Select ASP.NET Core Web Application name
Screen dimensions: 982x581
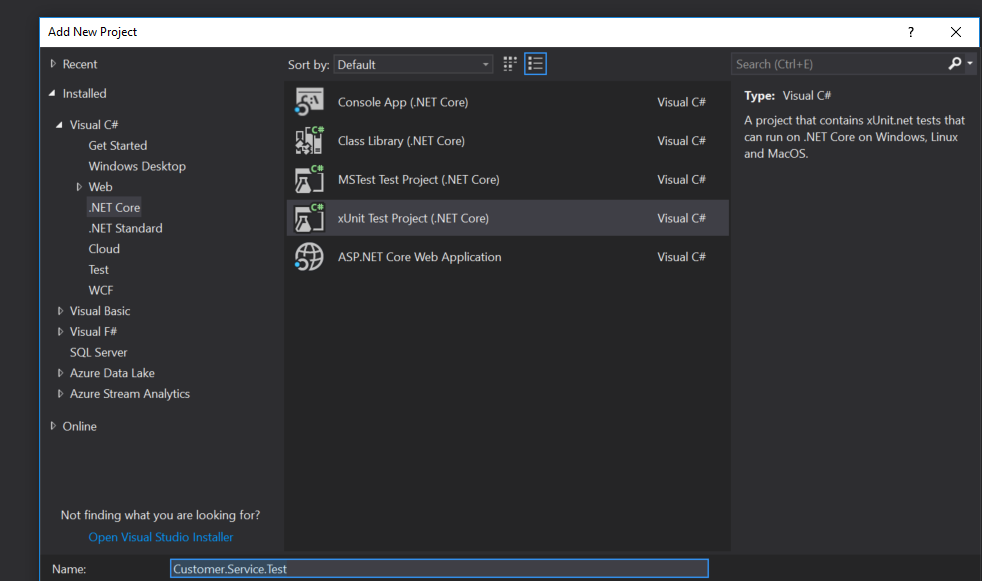pos(420,257)
